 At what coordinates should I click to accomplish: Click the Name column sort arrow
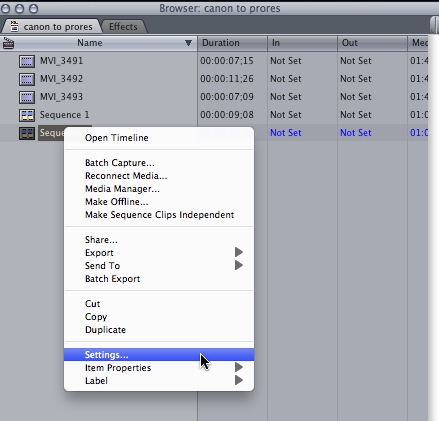188,43
